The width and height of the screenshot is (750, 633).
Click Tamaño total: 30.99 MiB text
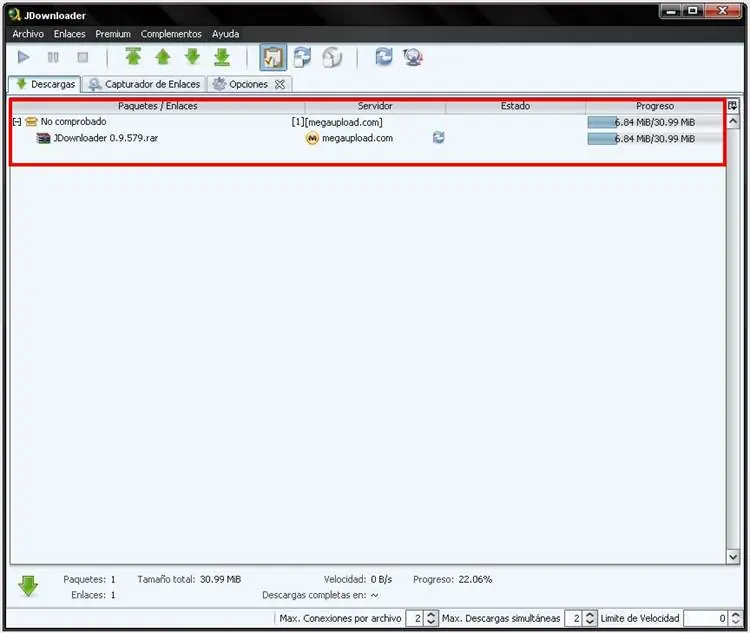189,579
